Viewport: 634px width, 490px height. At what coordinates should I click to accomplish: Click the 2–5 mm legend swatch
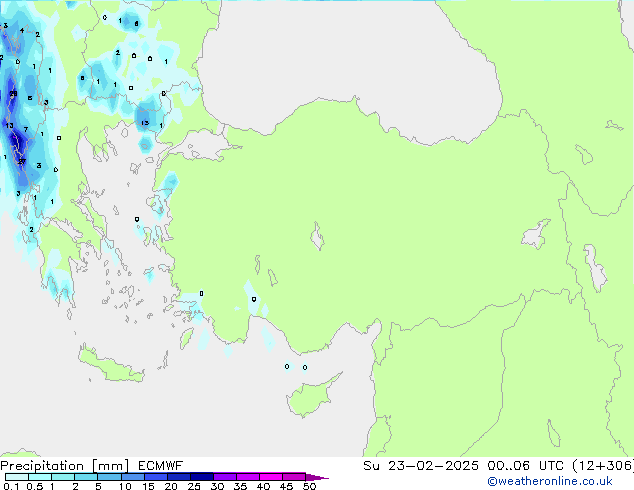click(x=86, y=477)
